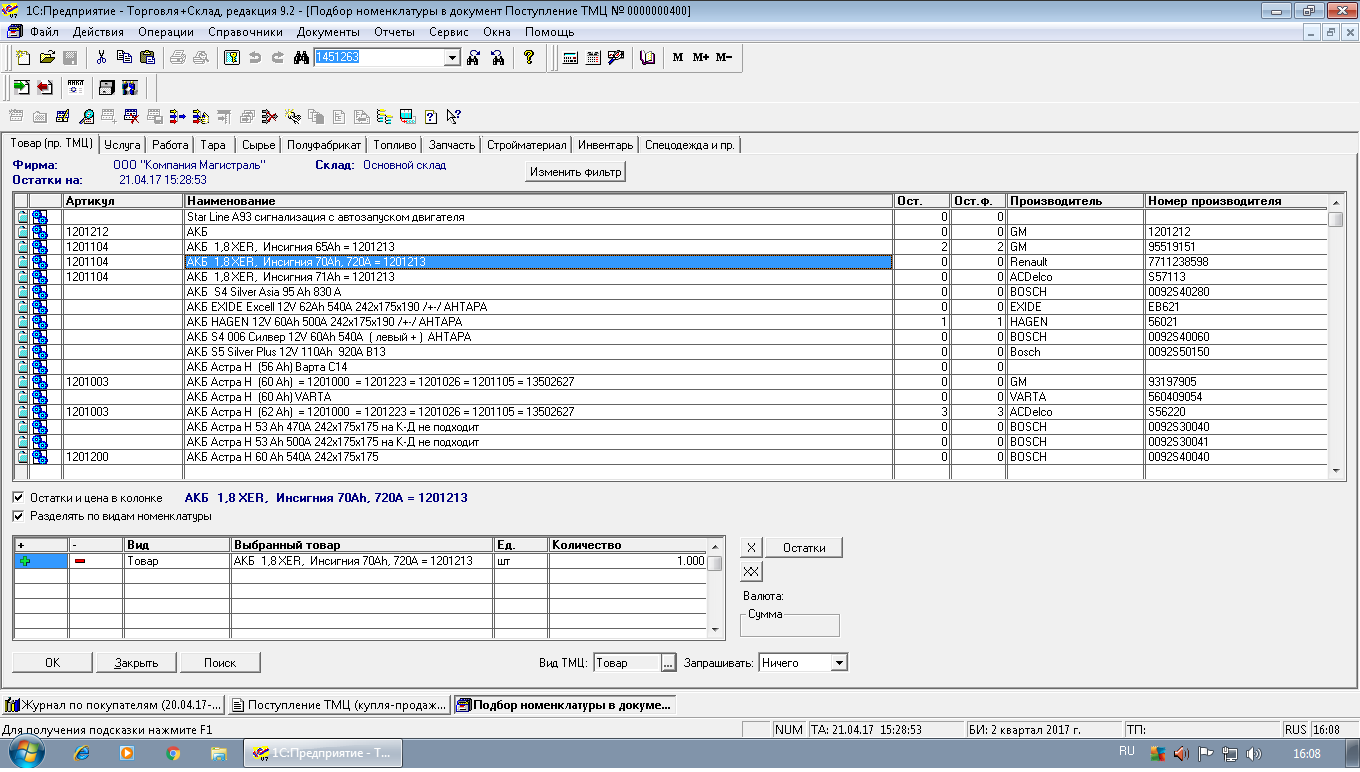
Task: Click the '...' button by Вид ТМЦ
Action: click(669, 663)
